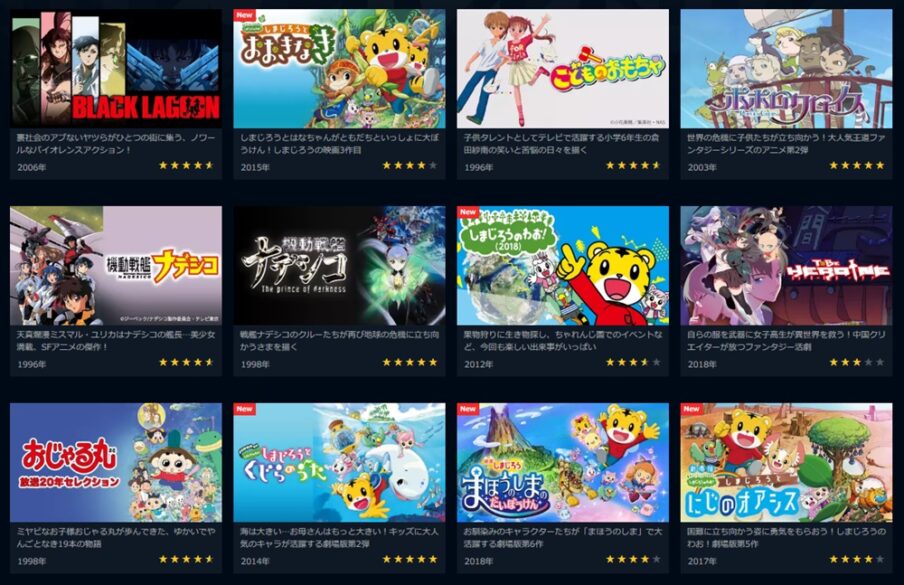Screen dimensions: 904x585
Task: Select the dark red 2018 fantasy anime thumbnail
Action: click(786, 266)
